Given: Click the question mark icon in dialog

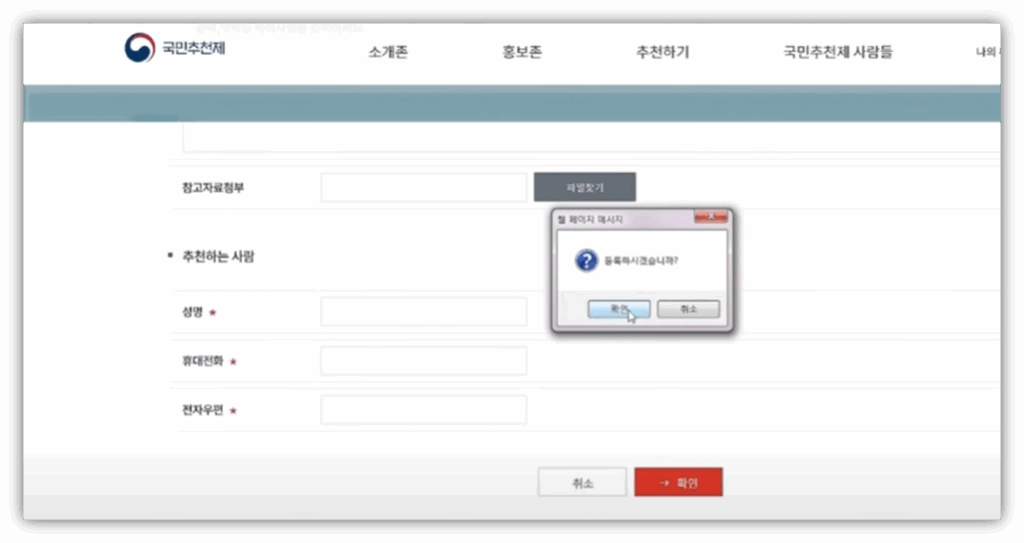Looking at the screenshot, I should click(x=586, y=261).
